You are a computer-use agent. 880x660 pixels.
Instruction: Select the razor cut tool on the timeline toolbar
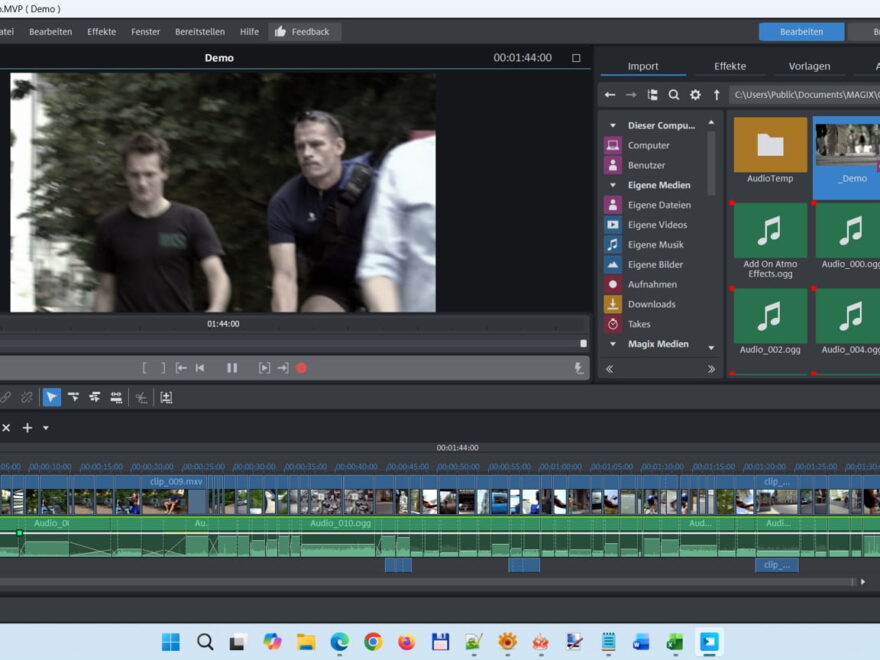pyautogui.click(x=141, y=397)
